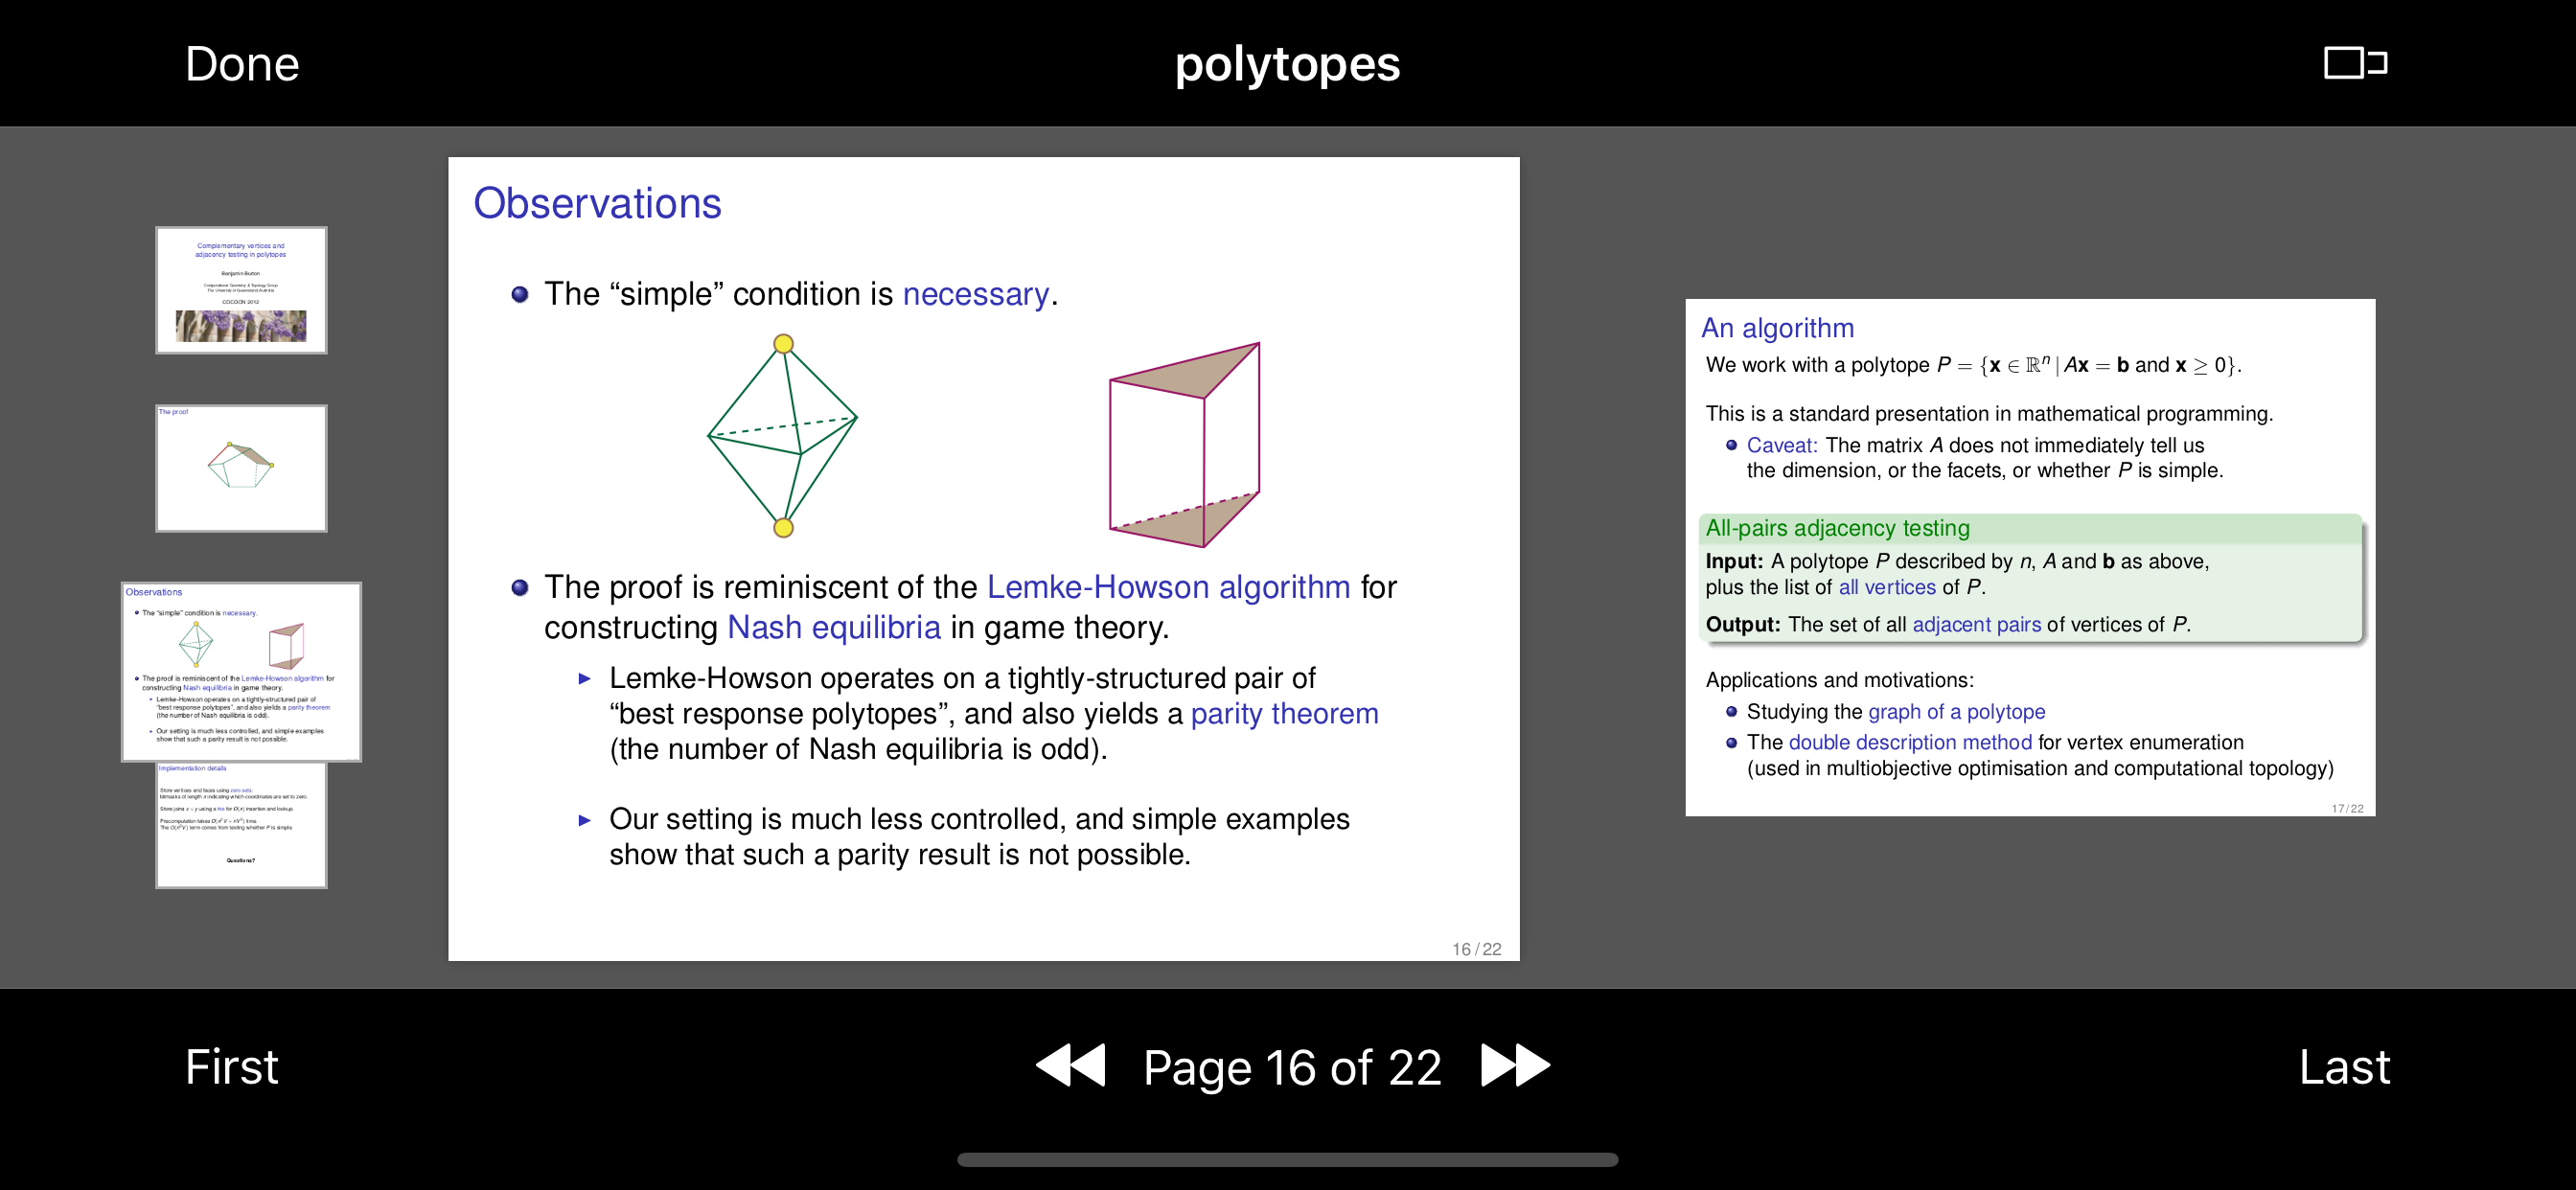This screenshot has width=2576, height=1190.
Task: Tap the 'An algorithm' next page preview
Action: [2029, 557]
